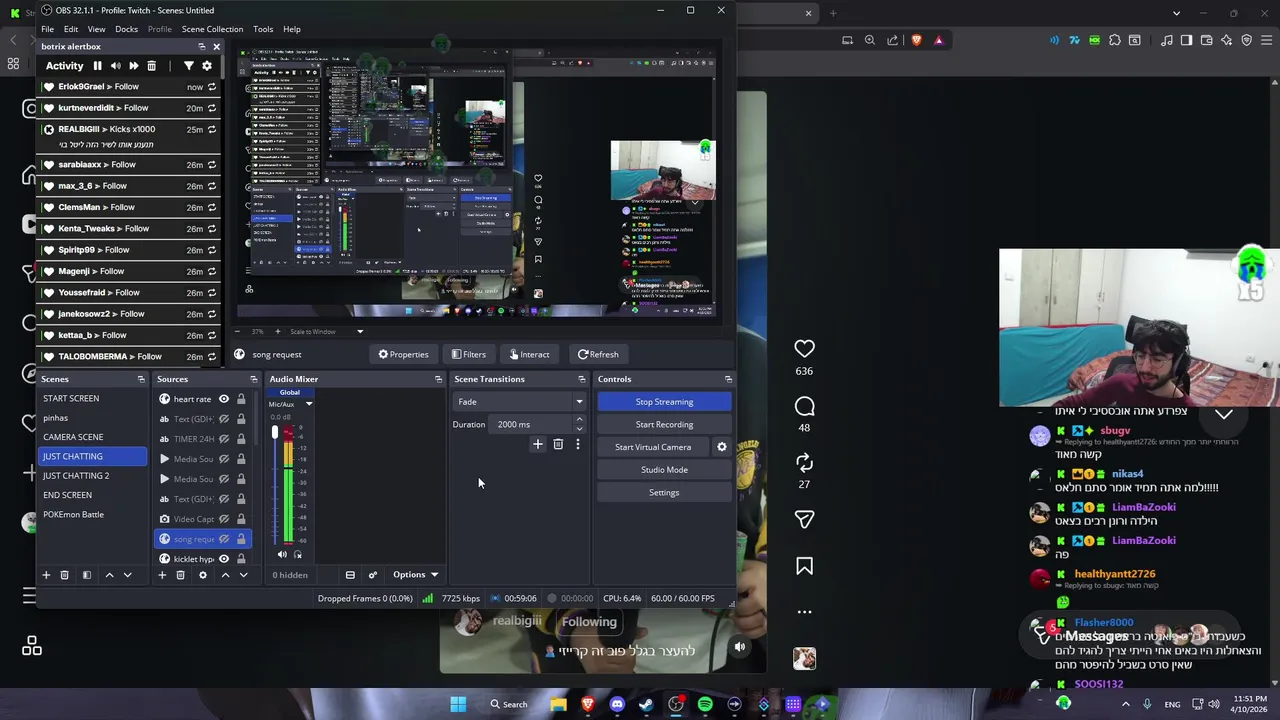The height and width of the screenshot is (720, 1280).
Task: Open the Edit menu
Action: pyautogui.click(x=71, y=29)
